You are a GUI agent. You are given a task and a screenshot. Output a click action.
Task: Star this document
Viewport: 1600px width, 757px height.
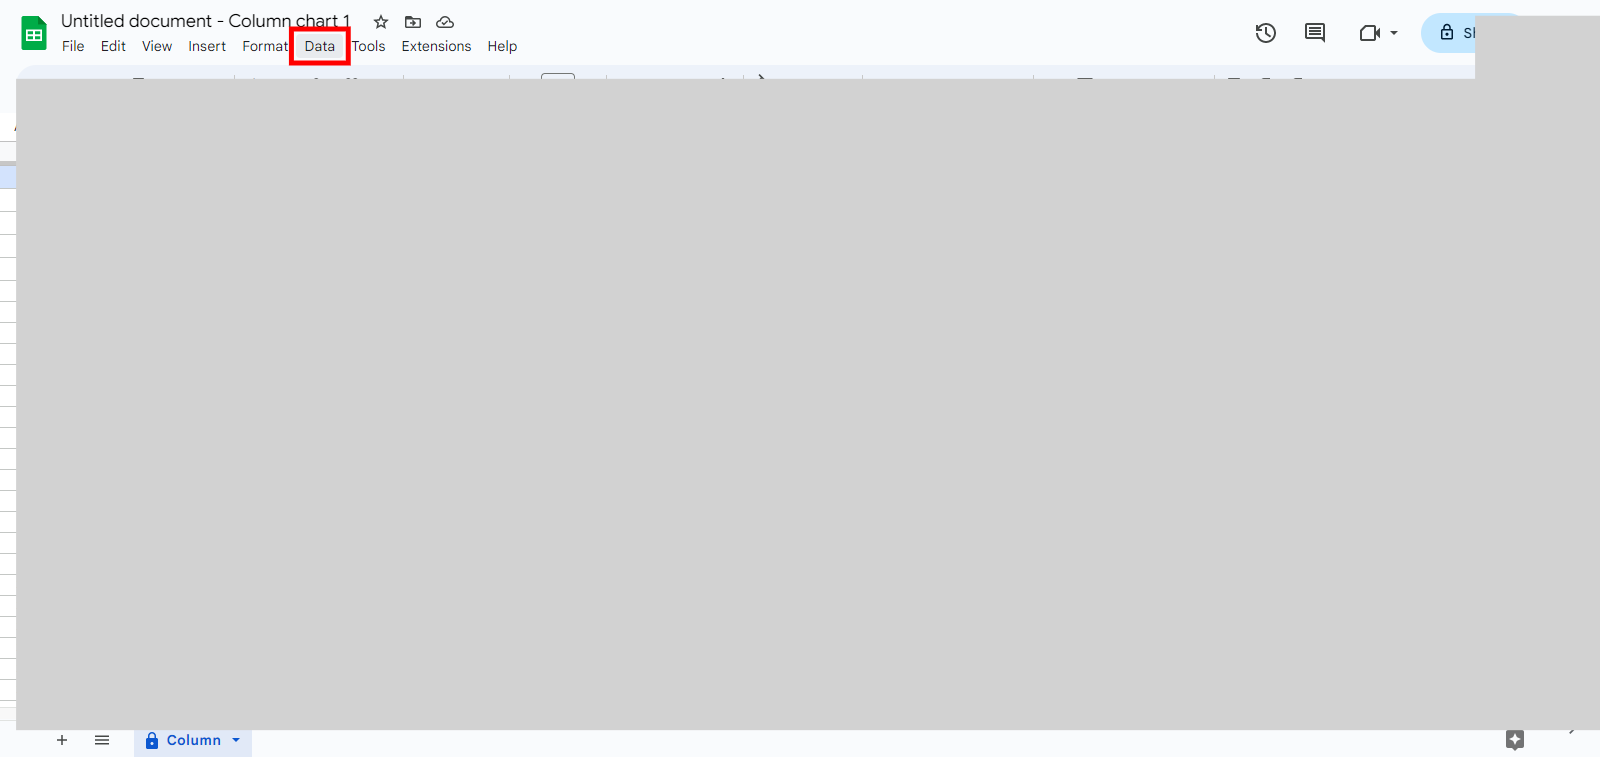381,22
